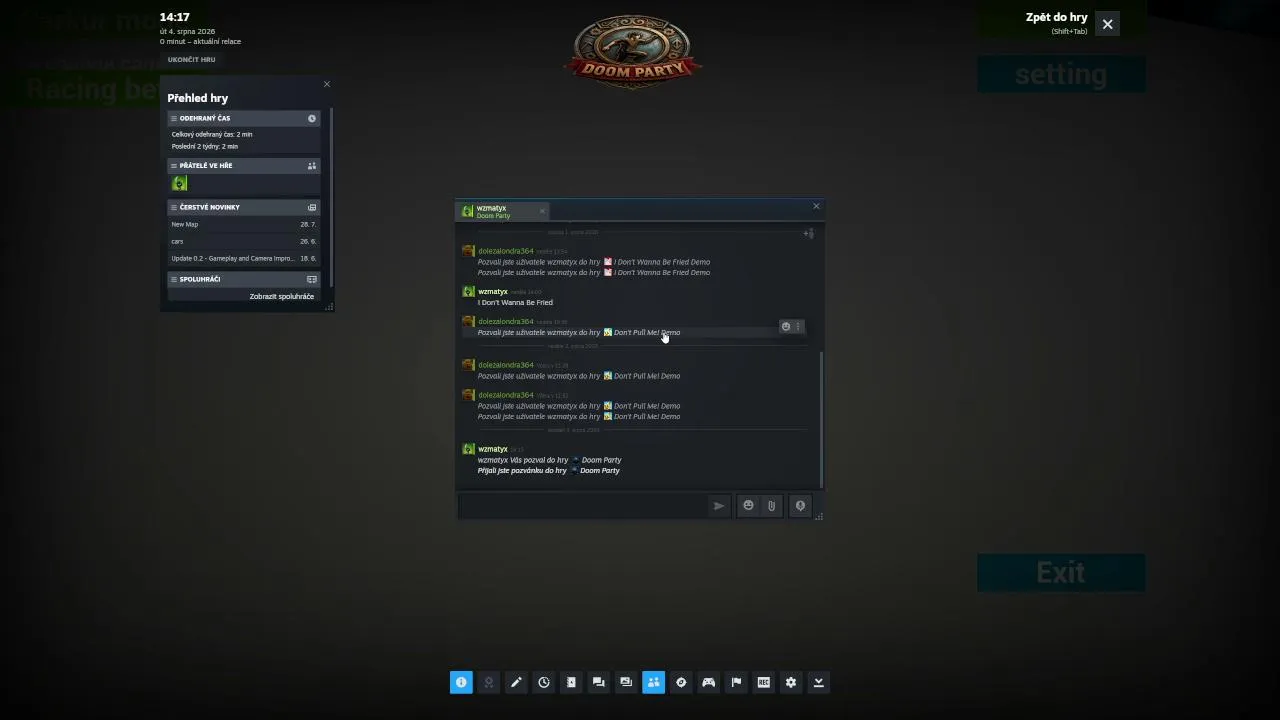Click the chat window scrollbar
The height and width of the screenshot is (720, 1280).
pyautogui.click(x=821, y=418)
